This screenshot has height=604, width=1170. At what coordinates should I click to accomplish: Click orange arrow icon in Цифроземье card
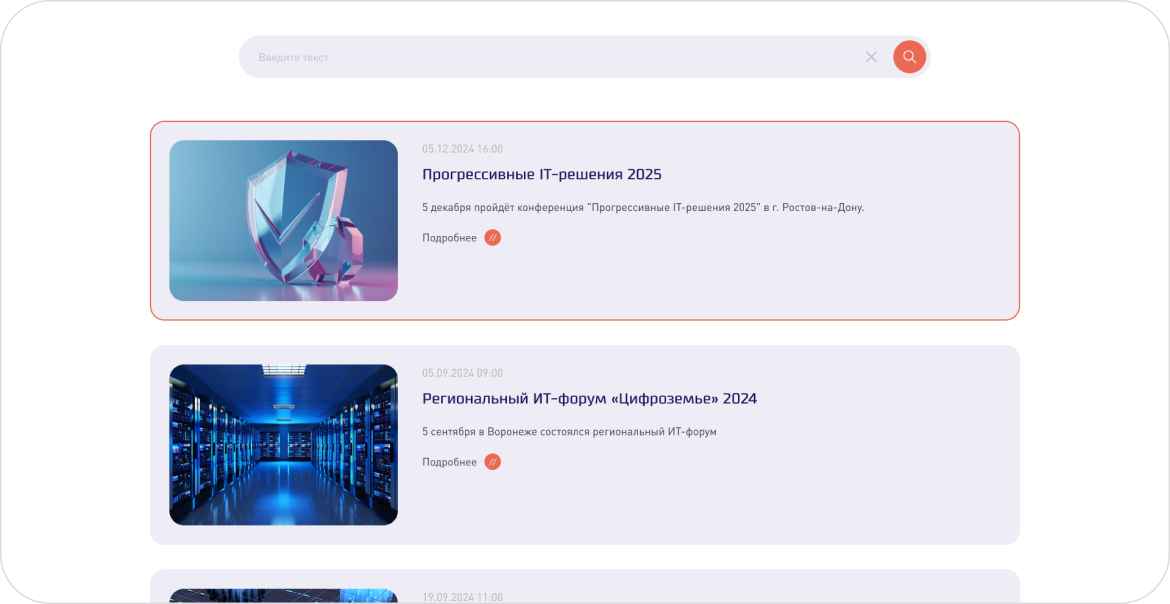tap(492, 462)
